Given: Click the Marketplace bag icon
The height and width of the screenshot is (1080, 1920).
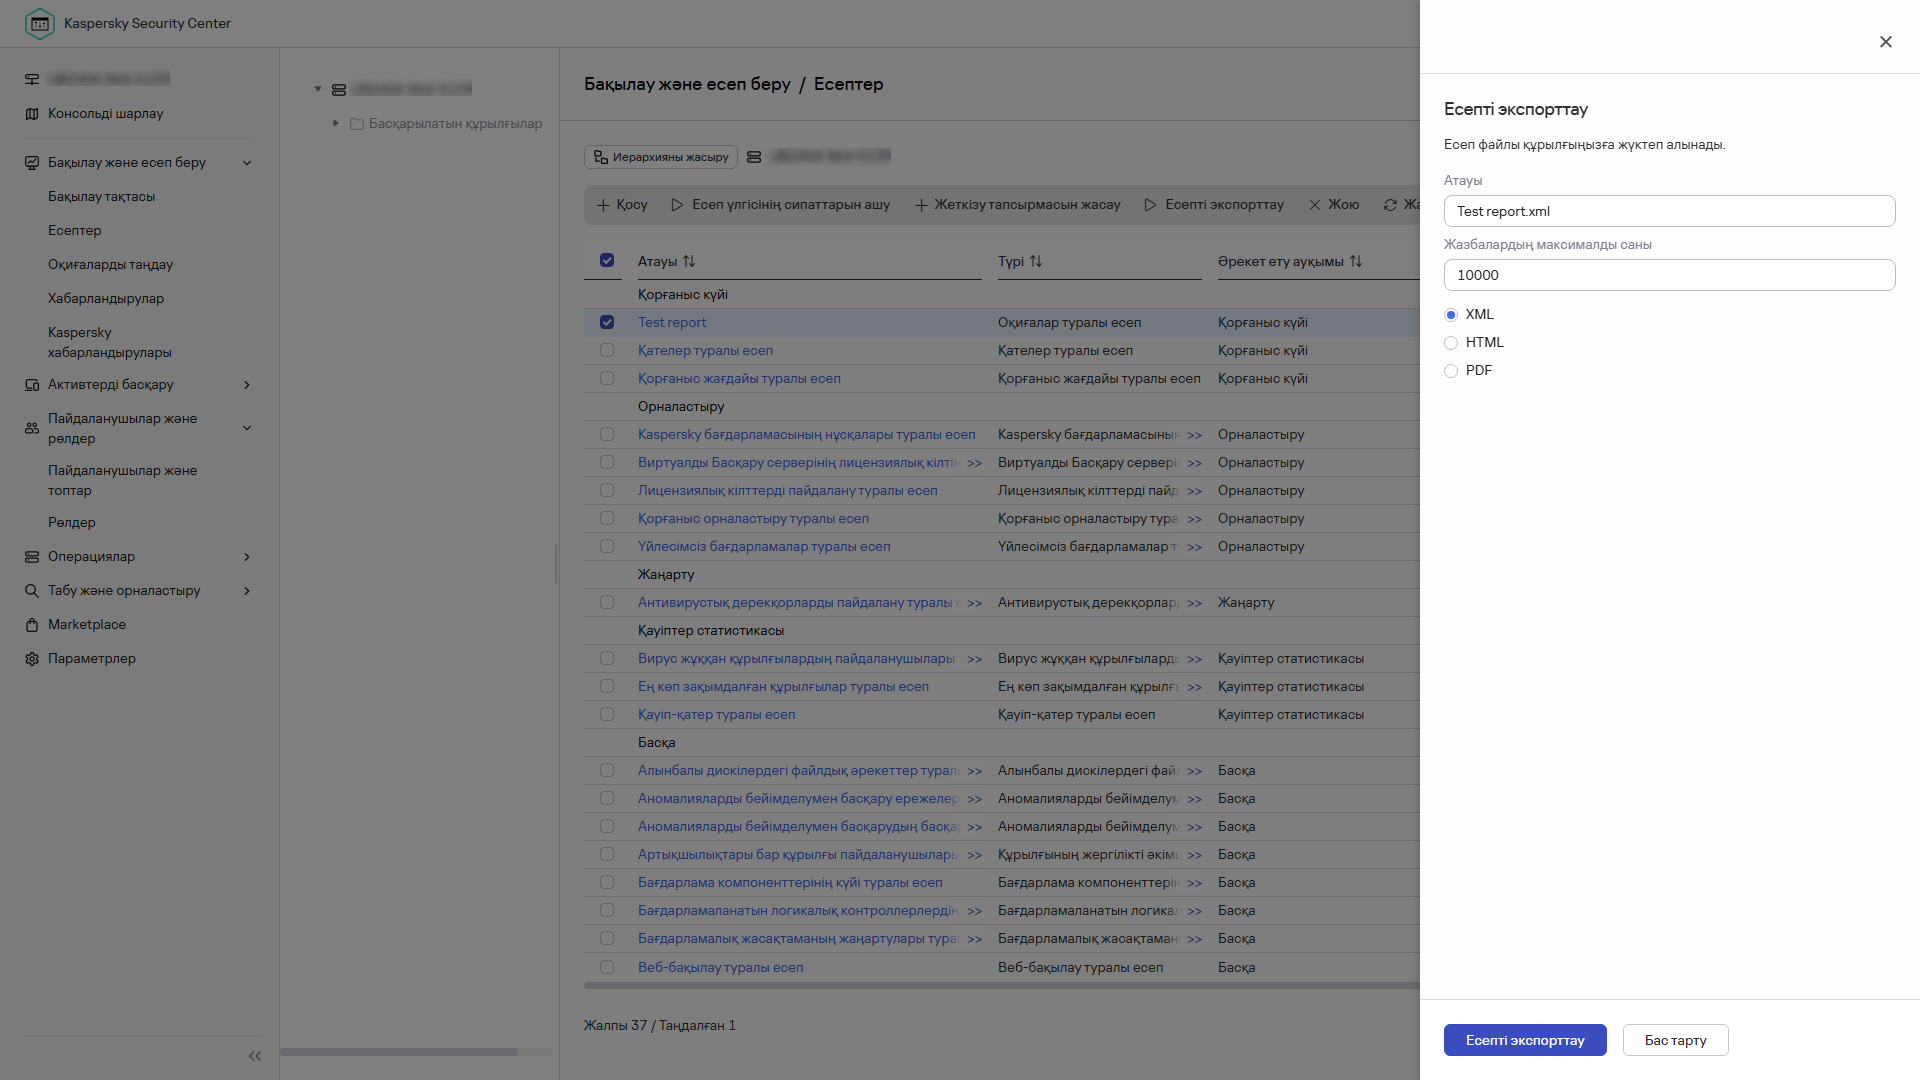Looking at the screenshot, I should (32, 625).
